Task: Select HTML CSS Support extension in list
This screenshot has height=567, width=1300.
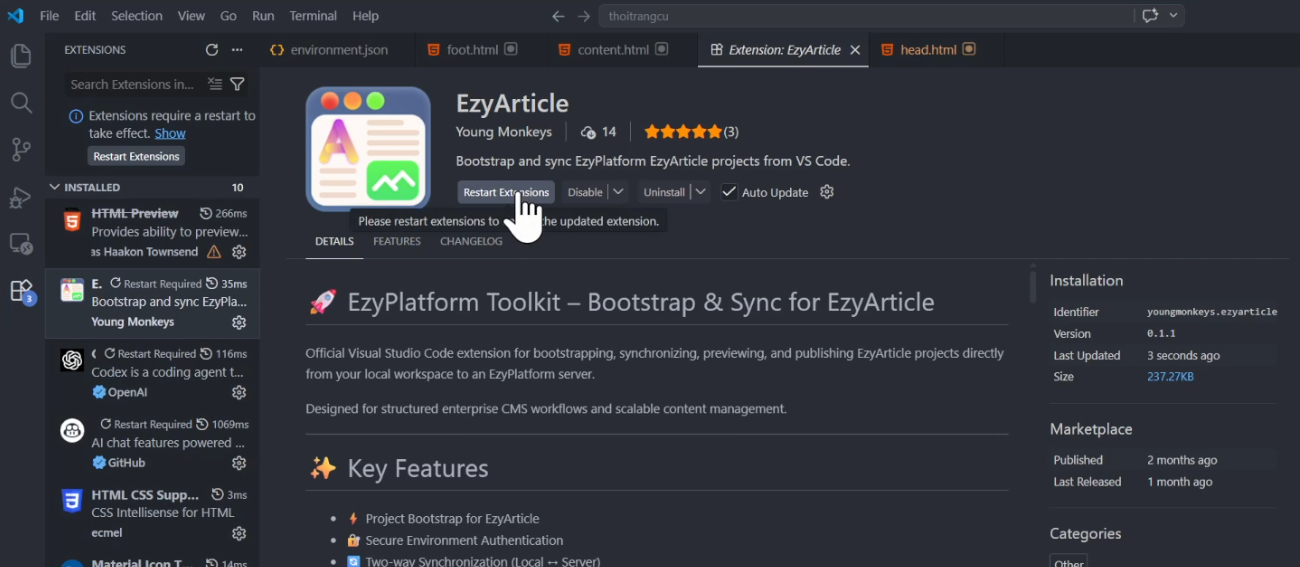Action: pyautogui.click(x=152, y=514)
